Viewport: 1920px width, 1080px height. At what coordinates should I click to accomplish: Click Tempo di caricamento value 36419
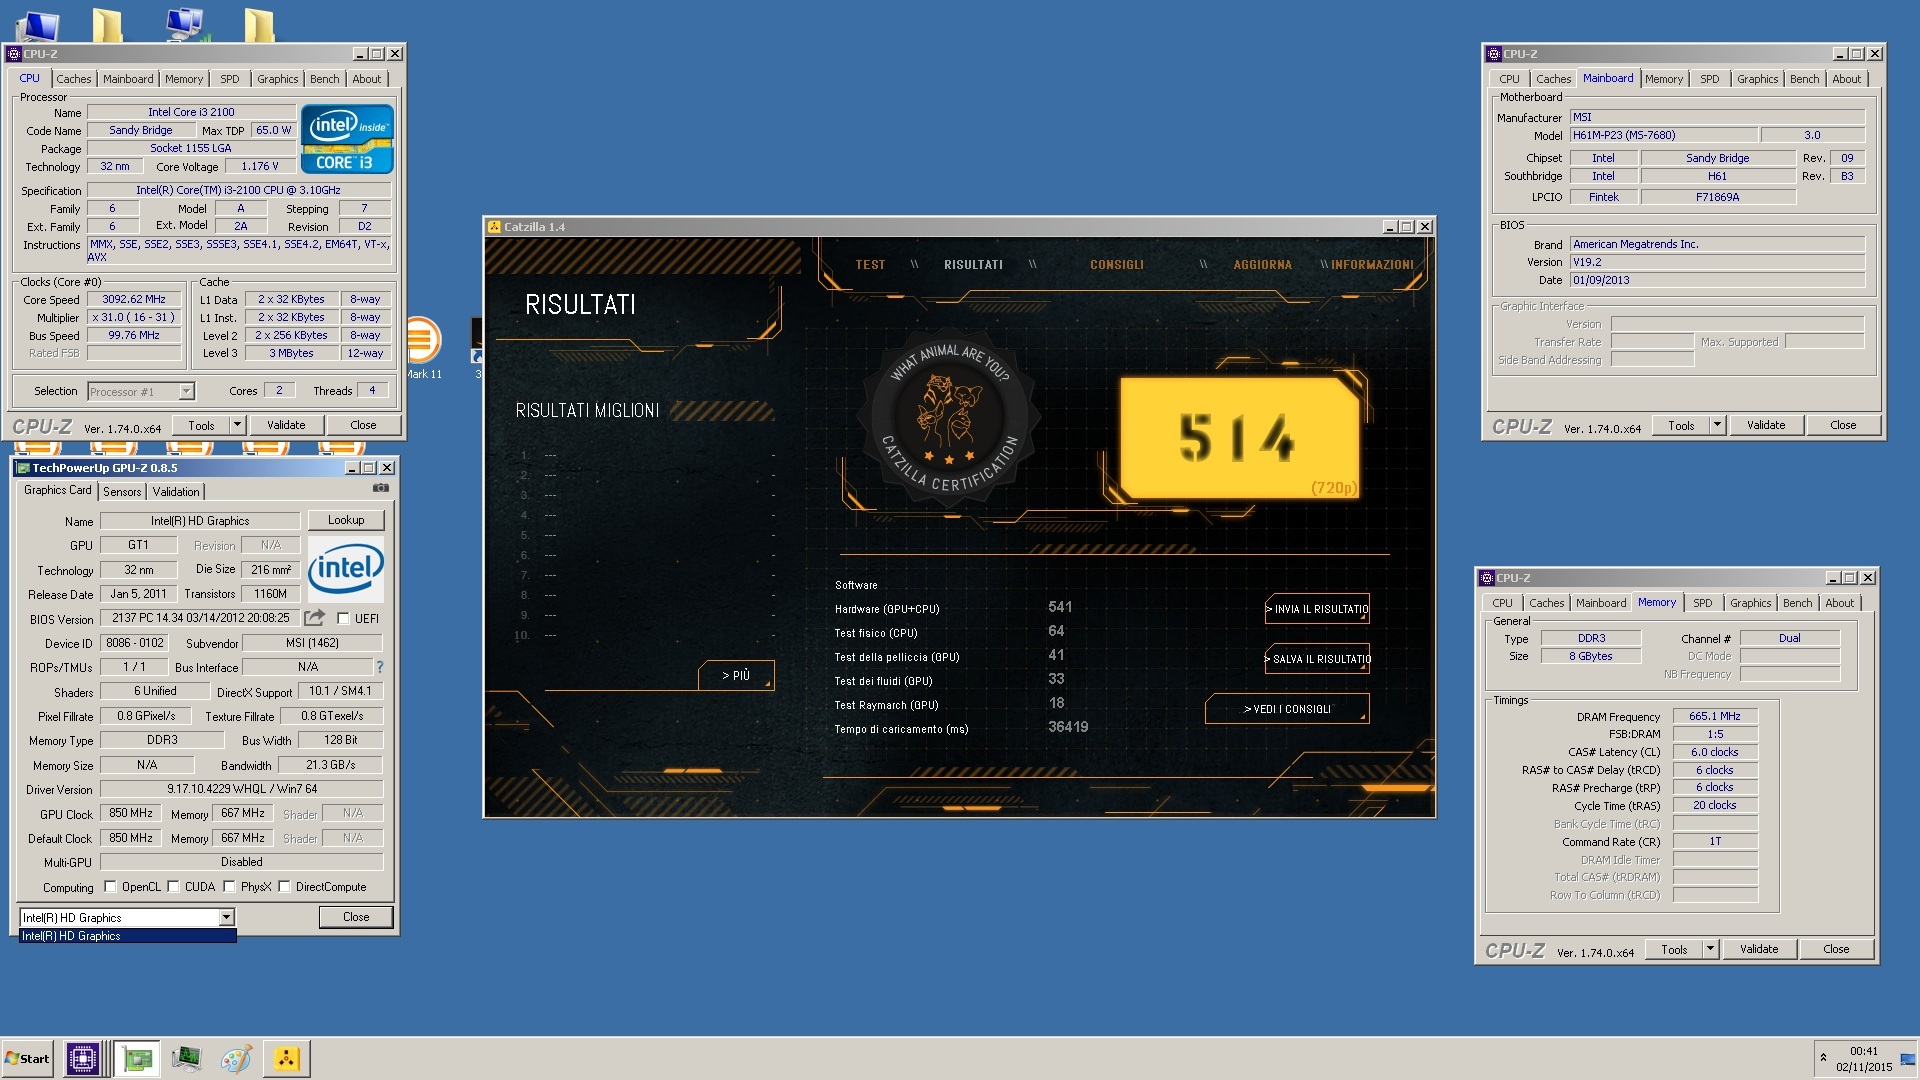click(1068, 728)
